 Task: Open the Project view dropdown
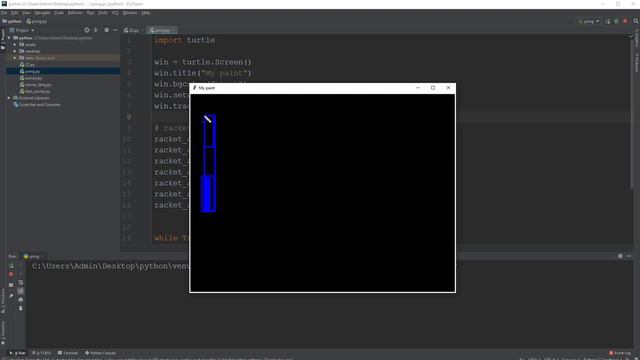[22, 30]
